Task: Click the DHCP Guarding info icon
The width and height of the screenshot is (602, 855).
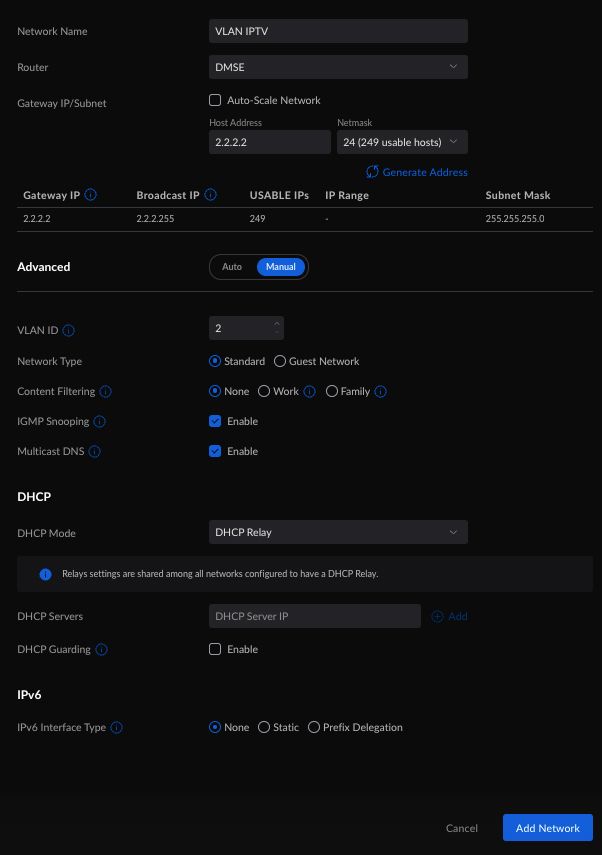Action: click(102, 650)
